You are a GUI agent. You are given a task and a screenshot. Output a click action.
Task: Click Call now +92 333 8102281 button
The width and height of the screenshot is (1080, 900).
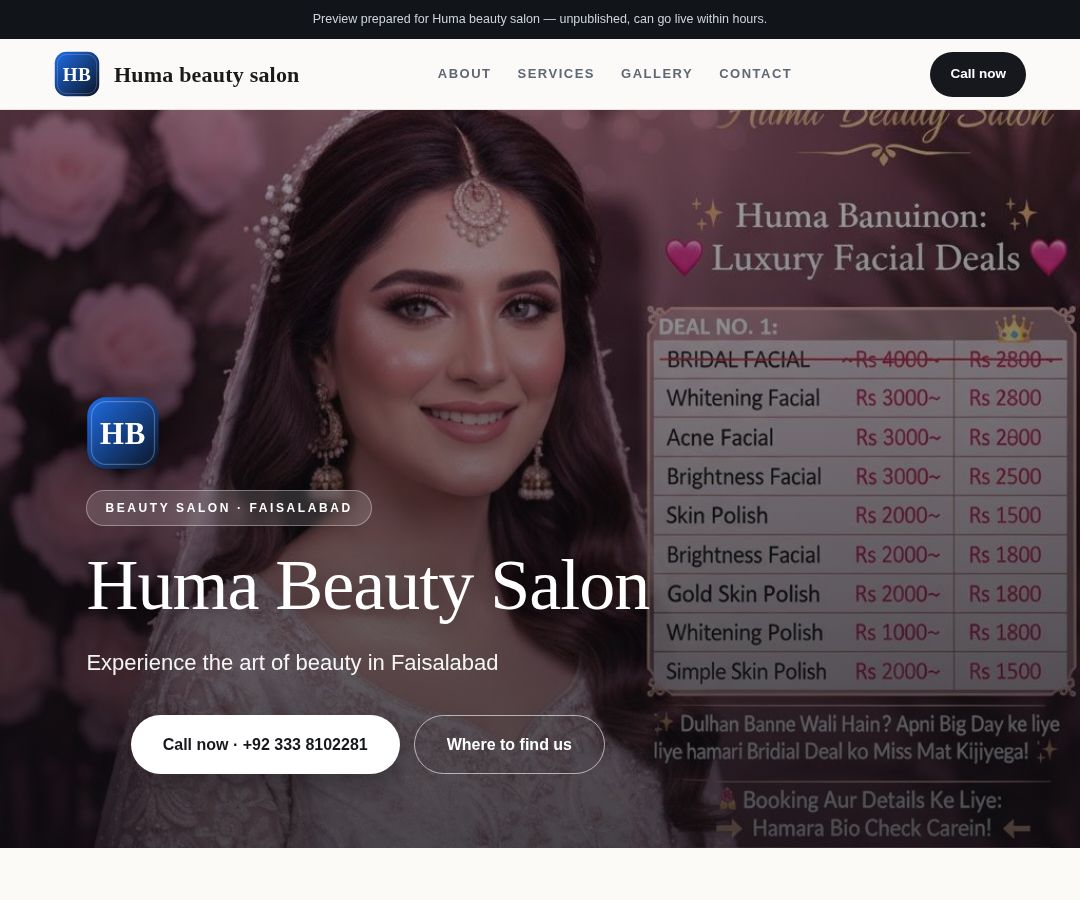265,744
